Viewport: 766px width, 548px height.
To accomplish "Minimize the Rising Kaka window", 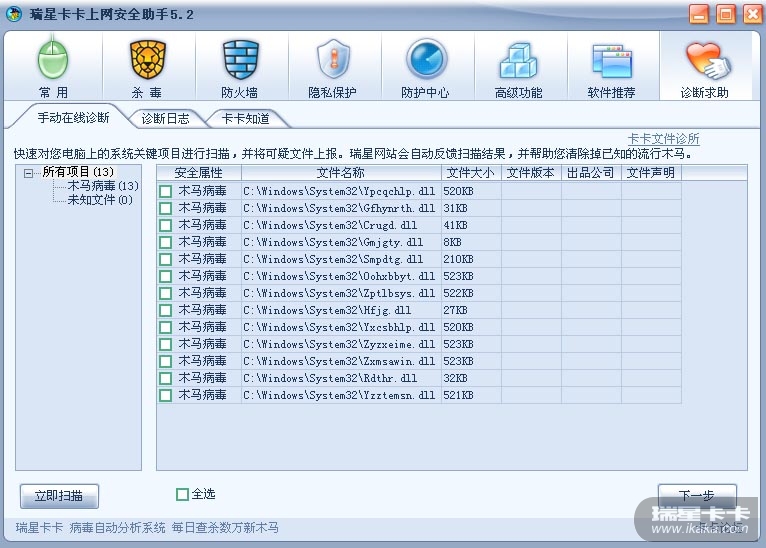I will coord(699,14).
